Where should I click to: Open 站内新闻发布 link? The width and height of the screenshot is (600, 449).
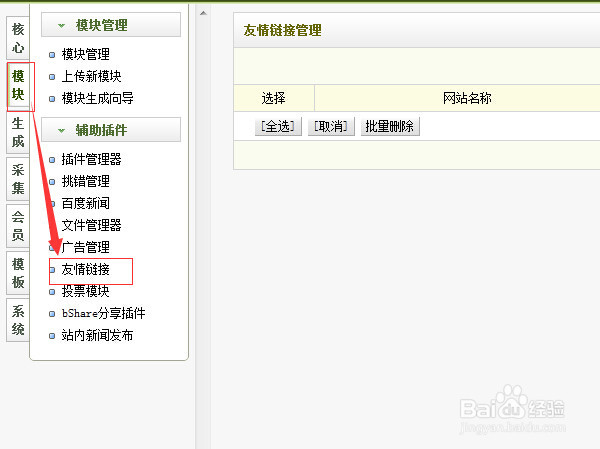[x=98, y=335]
